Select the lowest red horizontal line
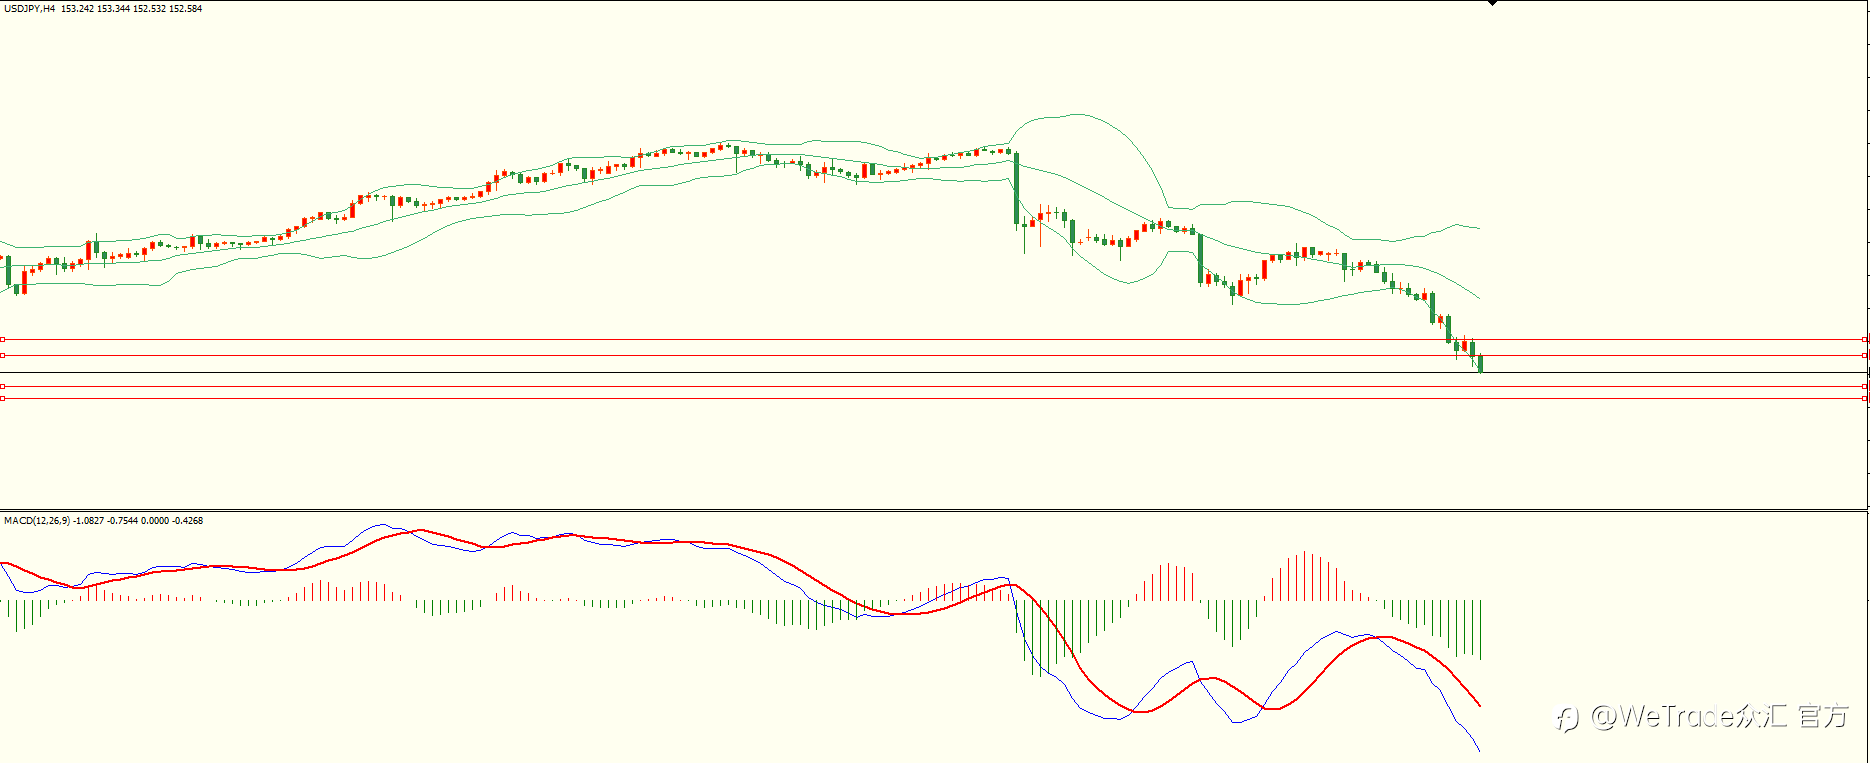This screenshot has height=763, width=1870. coord(934,399)
